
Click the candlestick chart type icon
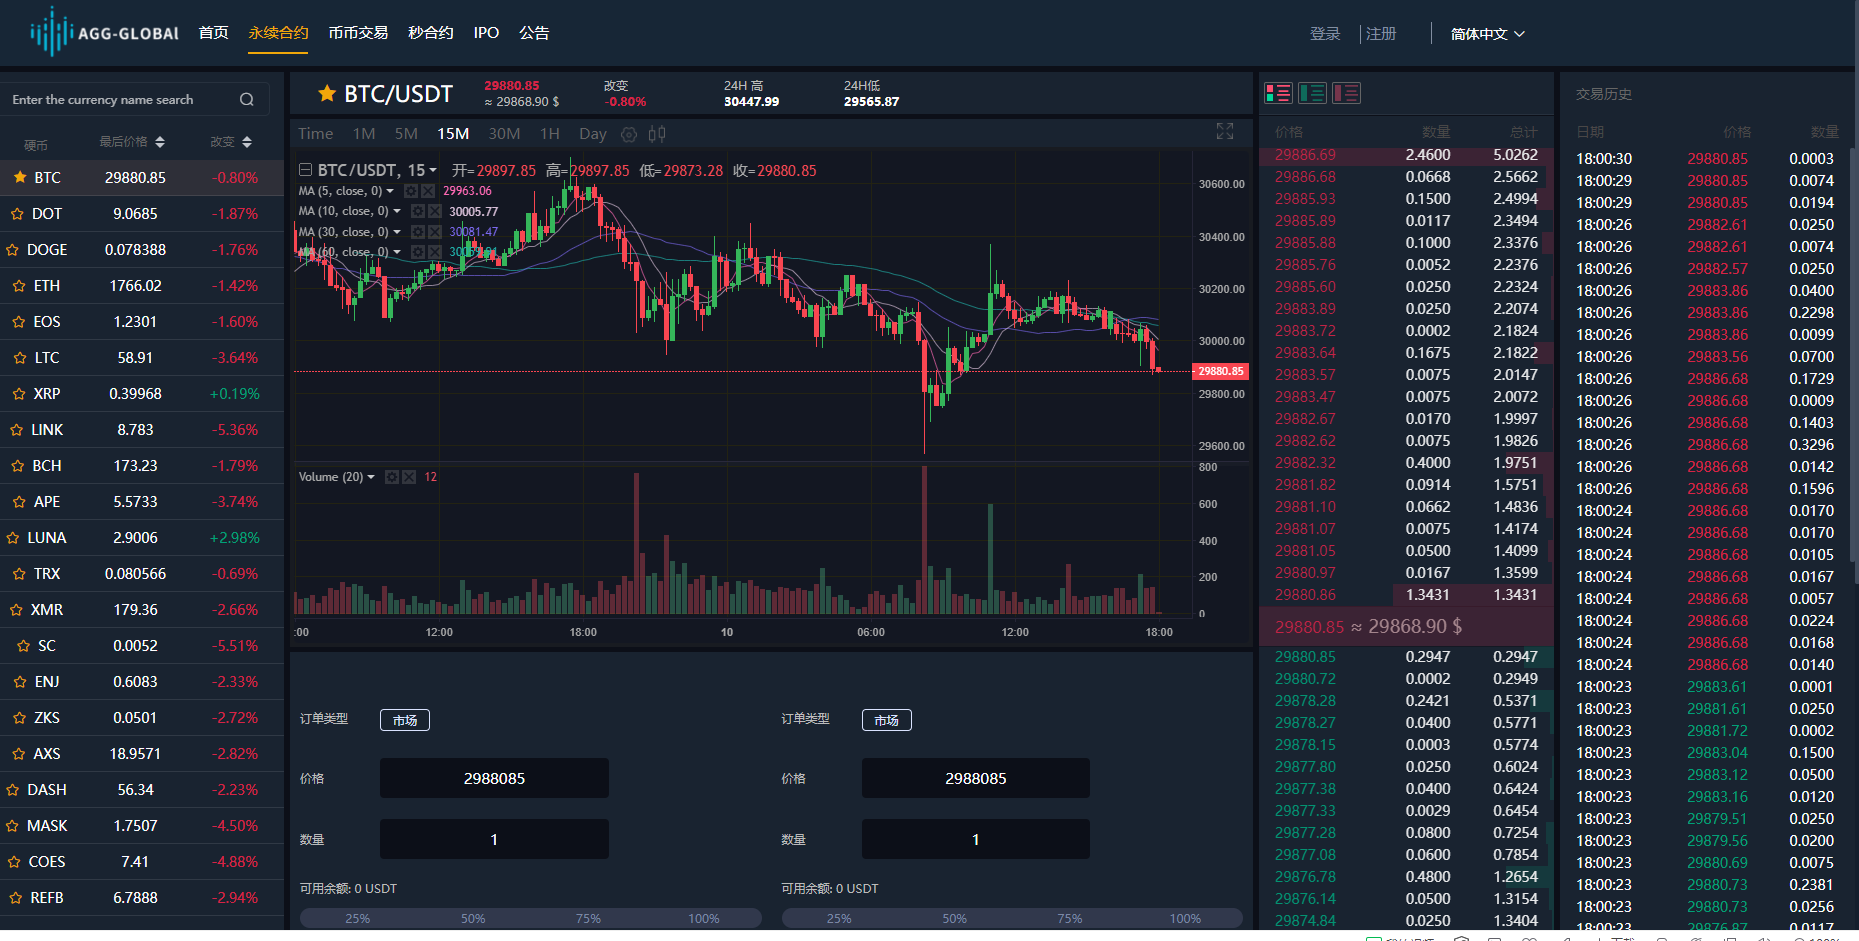point(657,134)
